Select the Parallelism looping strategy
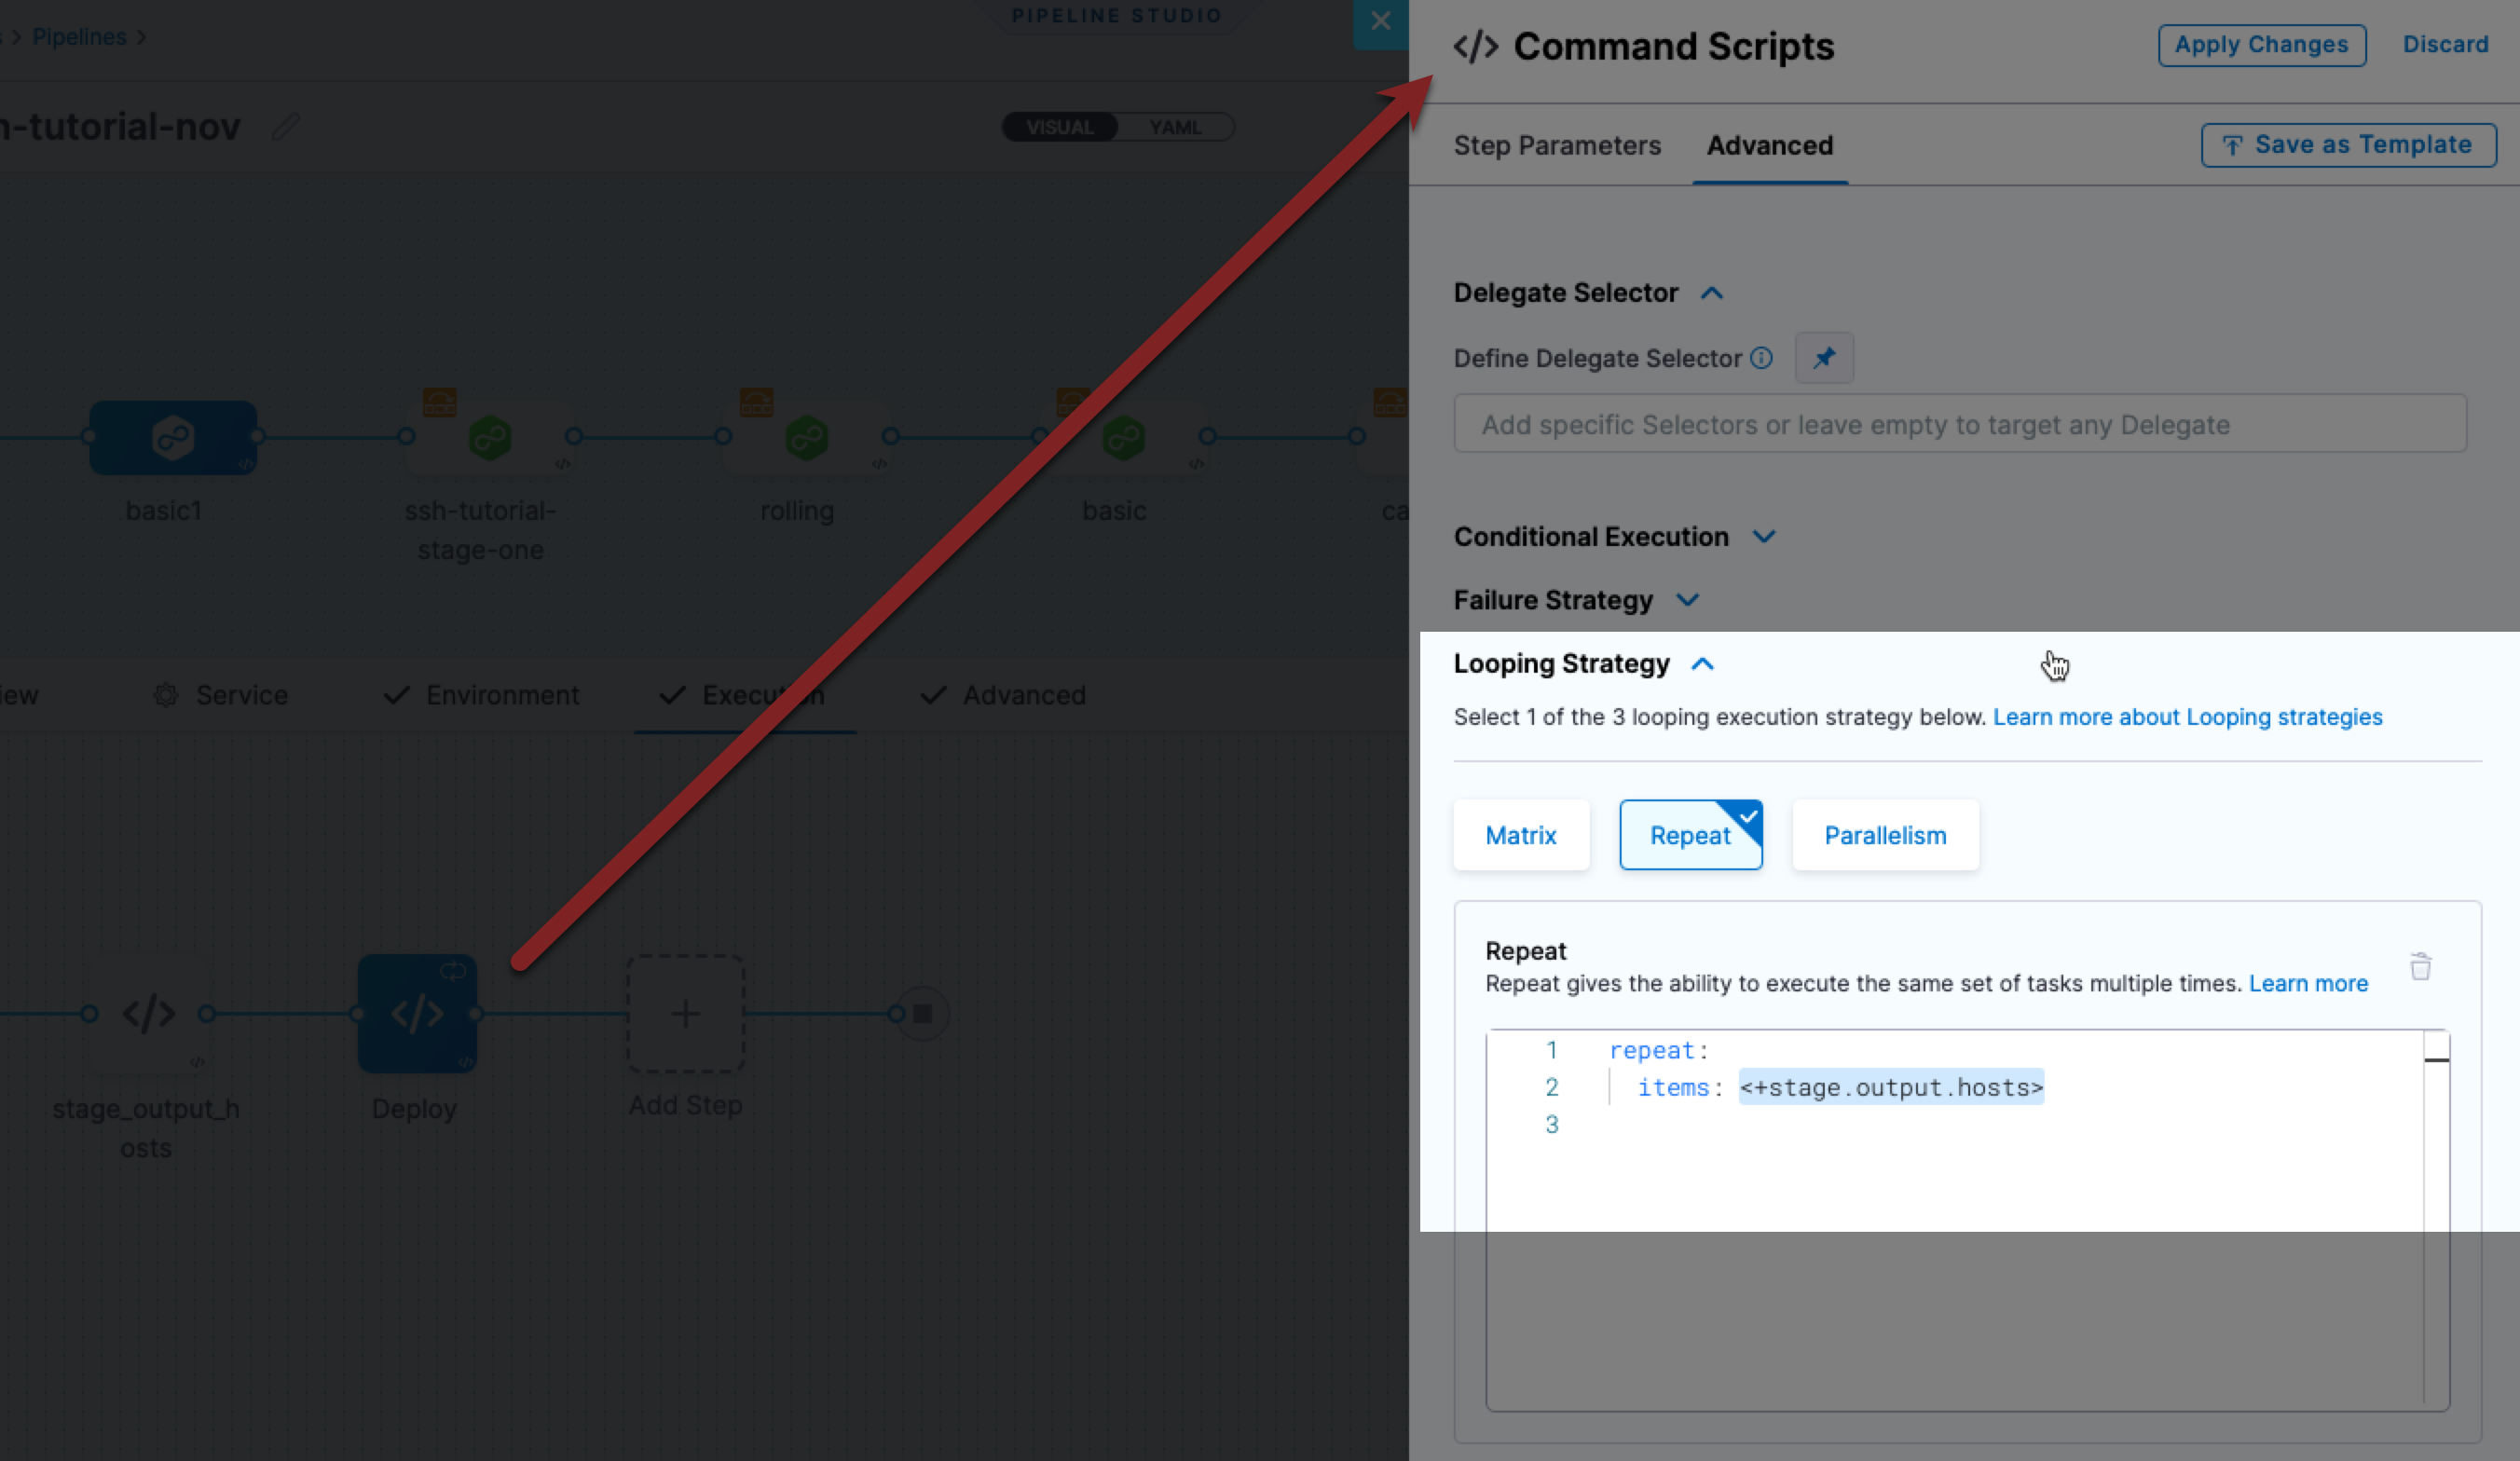This screenshot has width=2520, height=1461. click(x=1885, y=835)
